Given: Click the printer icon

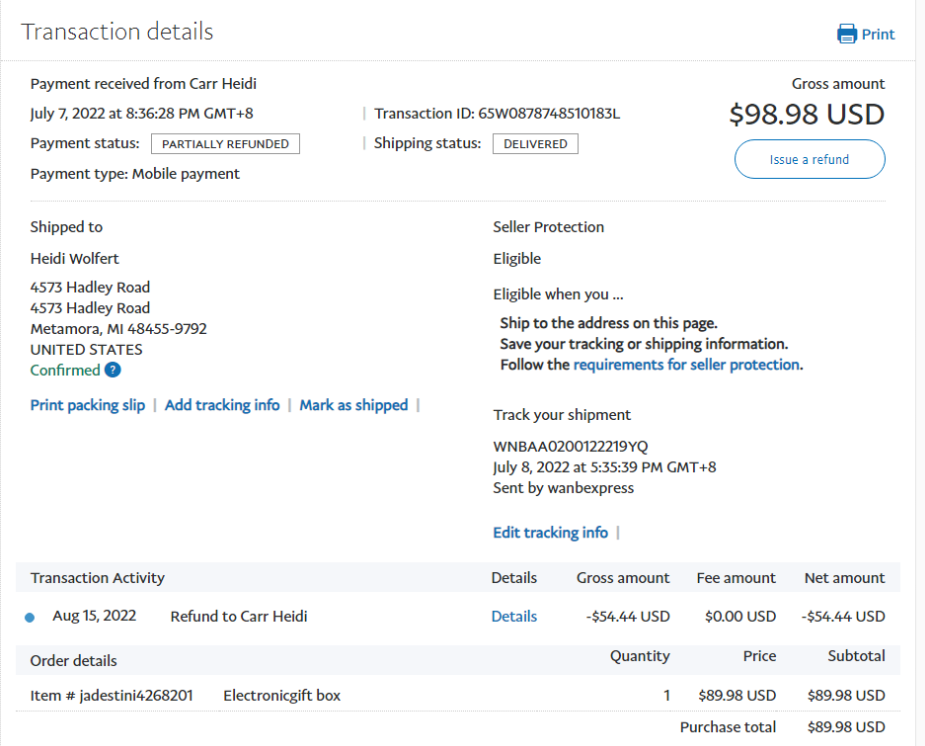Looking at the screenshot, I should click(x=847, y=34).
